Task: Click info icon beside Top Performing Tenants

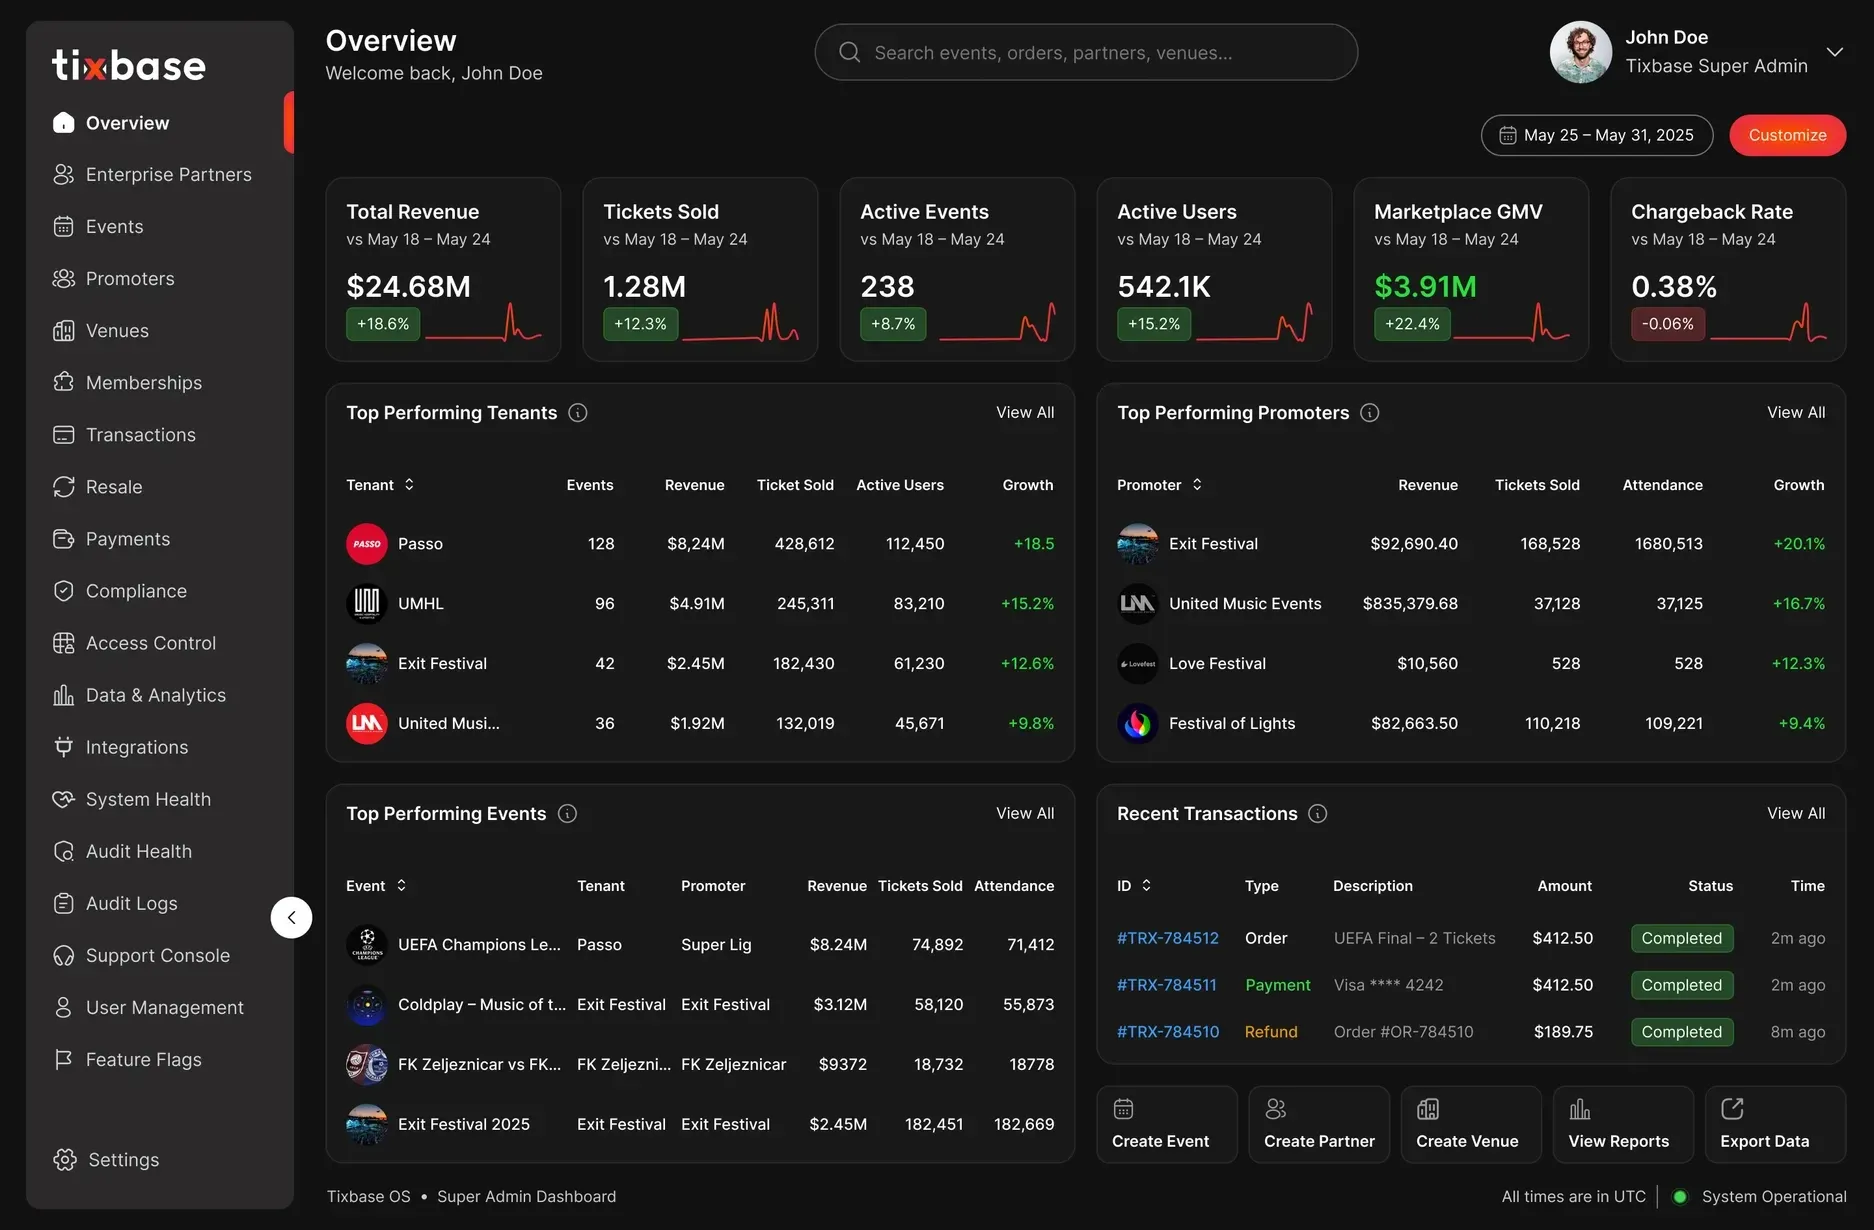Action: pyautogui.click(x=578, y=413)
